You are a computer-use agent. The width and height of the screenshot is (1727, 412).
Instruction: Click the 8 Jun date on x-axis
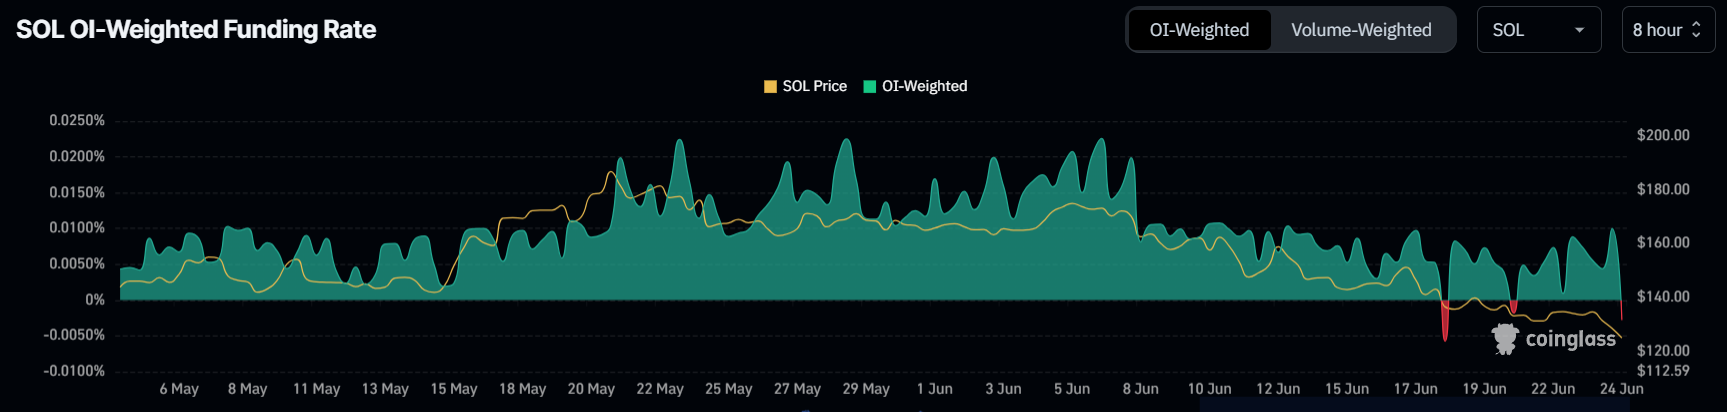[x=1140, y=389]
